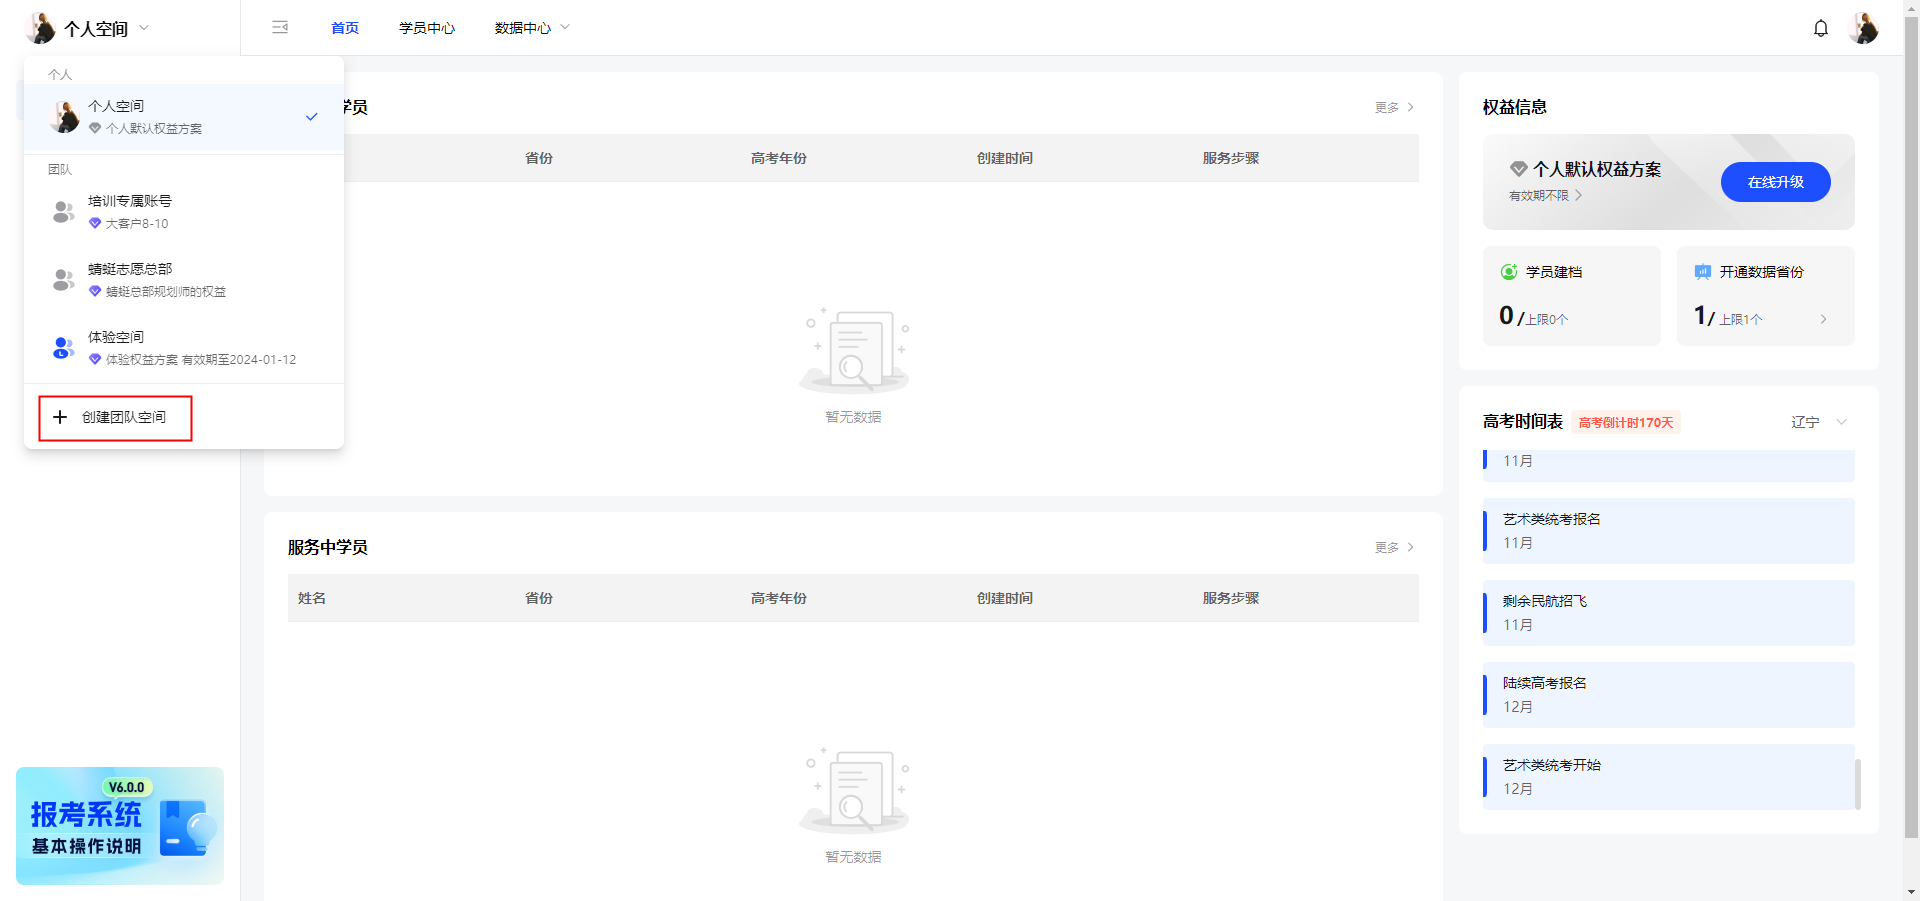Screen dimensions: 1920x901
Task: Click the plus icon for 创建团队空间
Action: (x=60, y=417)
